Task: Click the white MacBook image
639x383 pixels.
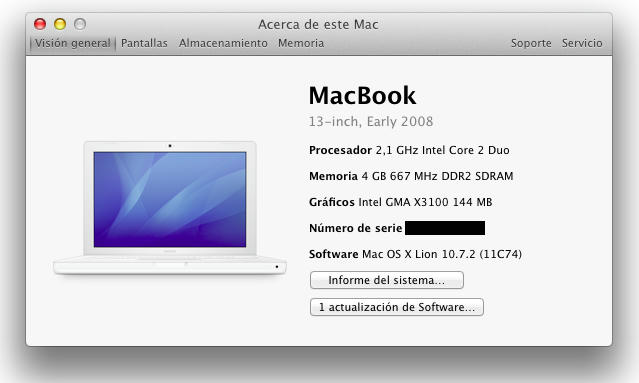Action: [x=170, y=208]
